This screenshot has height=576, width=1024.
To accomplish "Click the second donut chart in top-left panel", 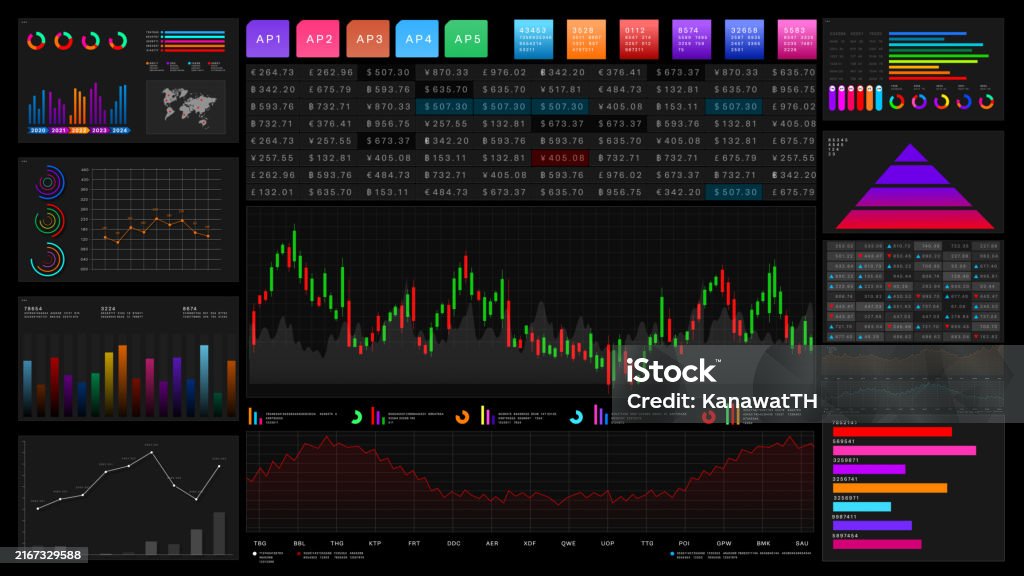I will click(63, 40).
